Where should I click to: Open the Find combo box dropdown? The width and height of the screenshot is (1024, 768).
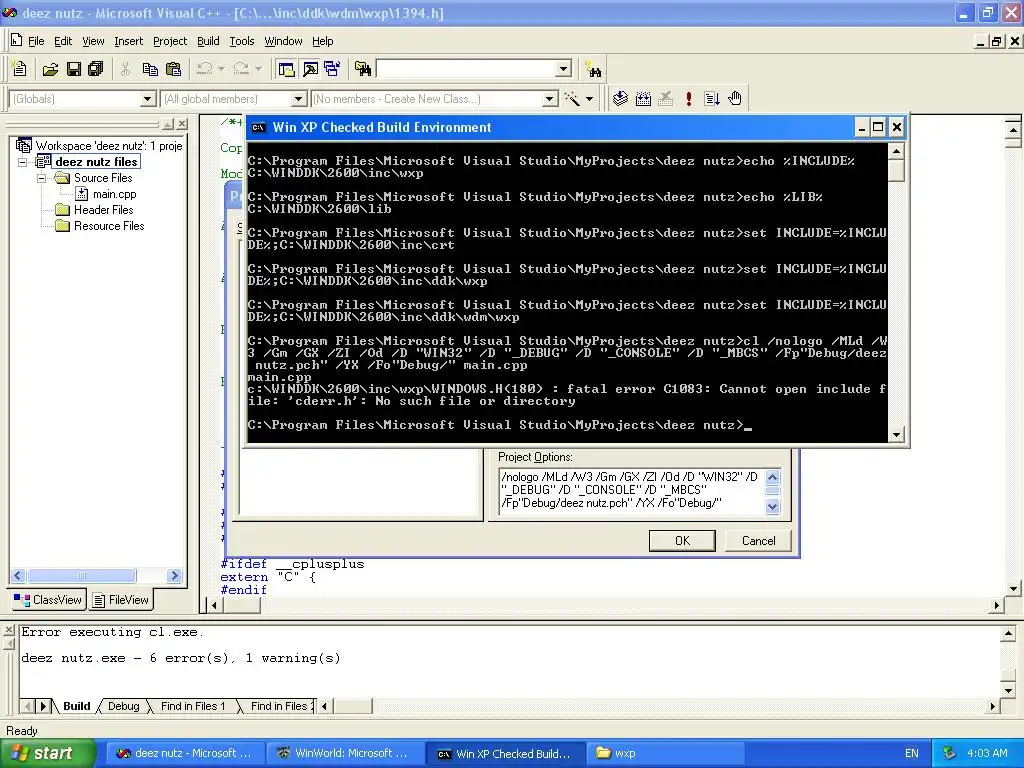click(564, 69)
